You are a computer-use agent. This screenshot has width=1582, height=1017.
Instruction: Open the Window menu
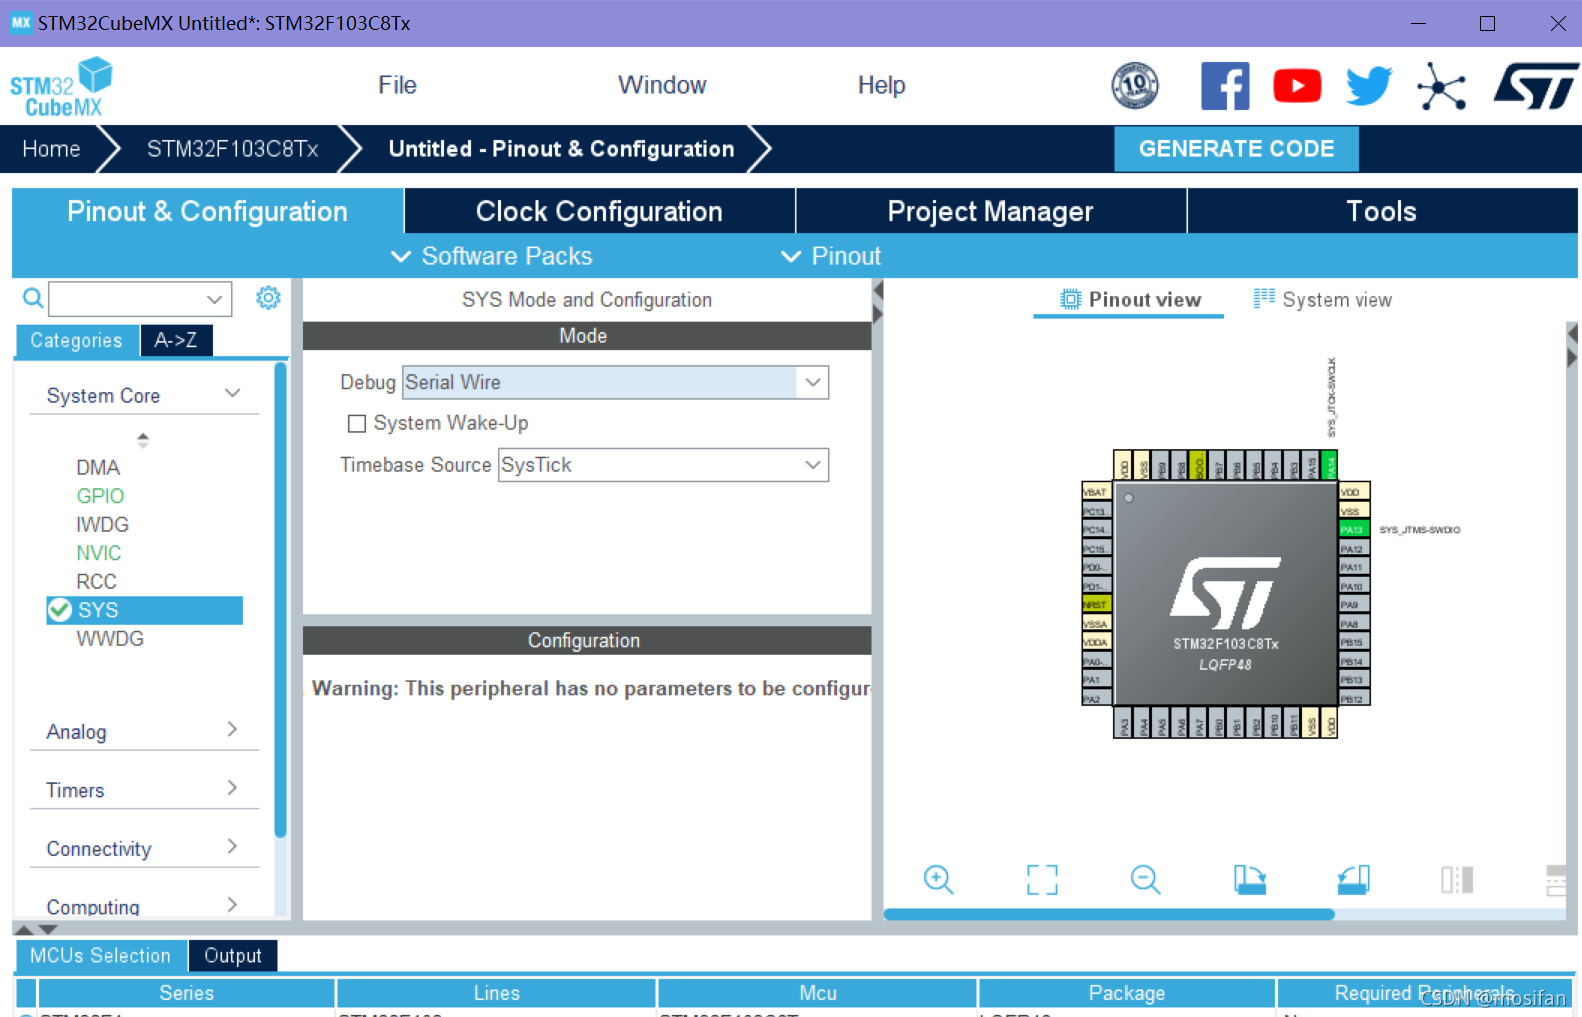point(662,85)
